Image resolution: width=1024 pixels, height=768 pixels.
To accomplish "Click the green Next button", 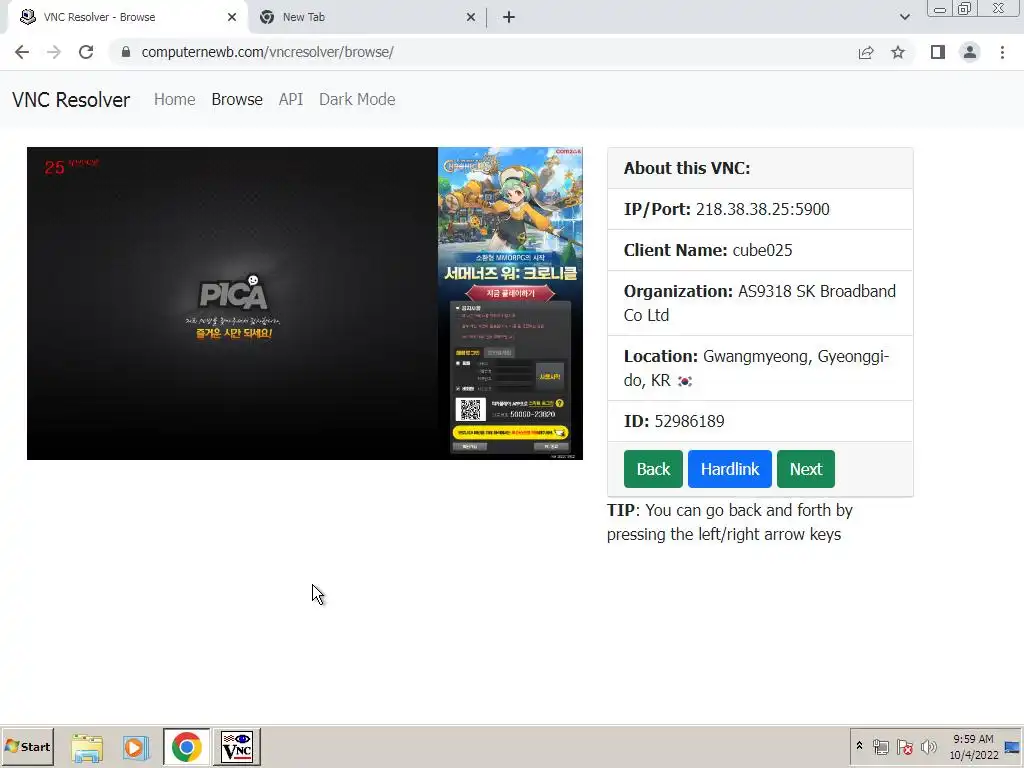I will [806, 469].
